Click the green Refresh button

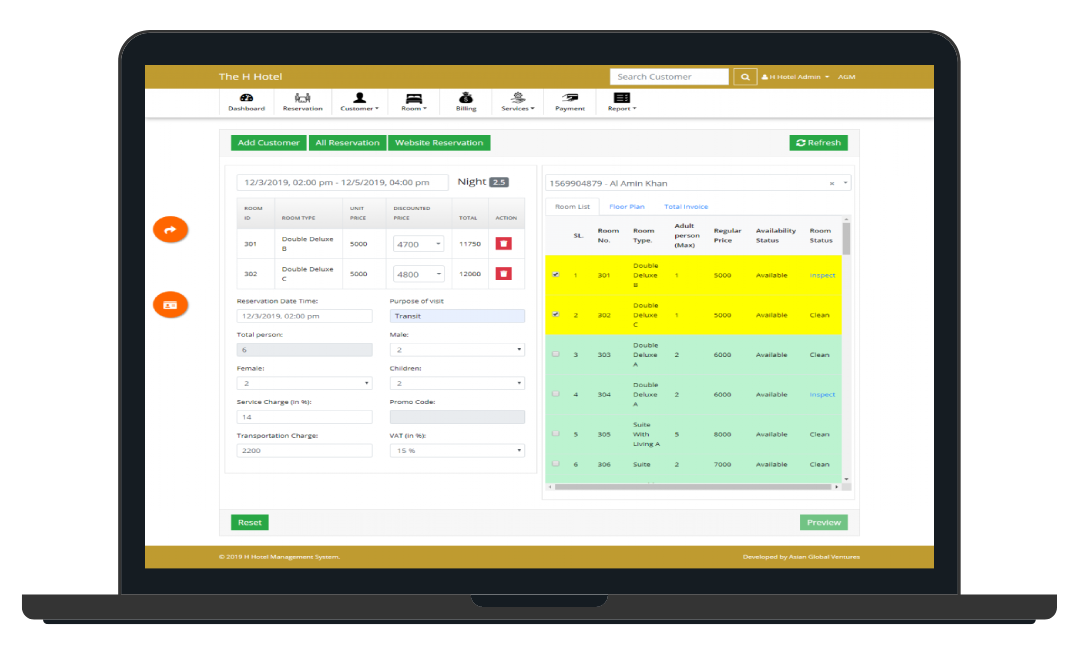(x=818, y=143)
